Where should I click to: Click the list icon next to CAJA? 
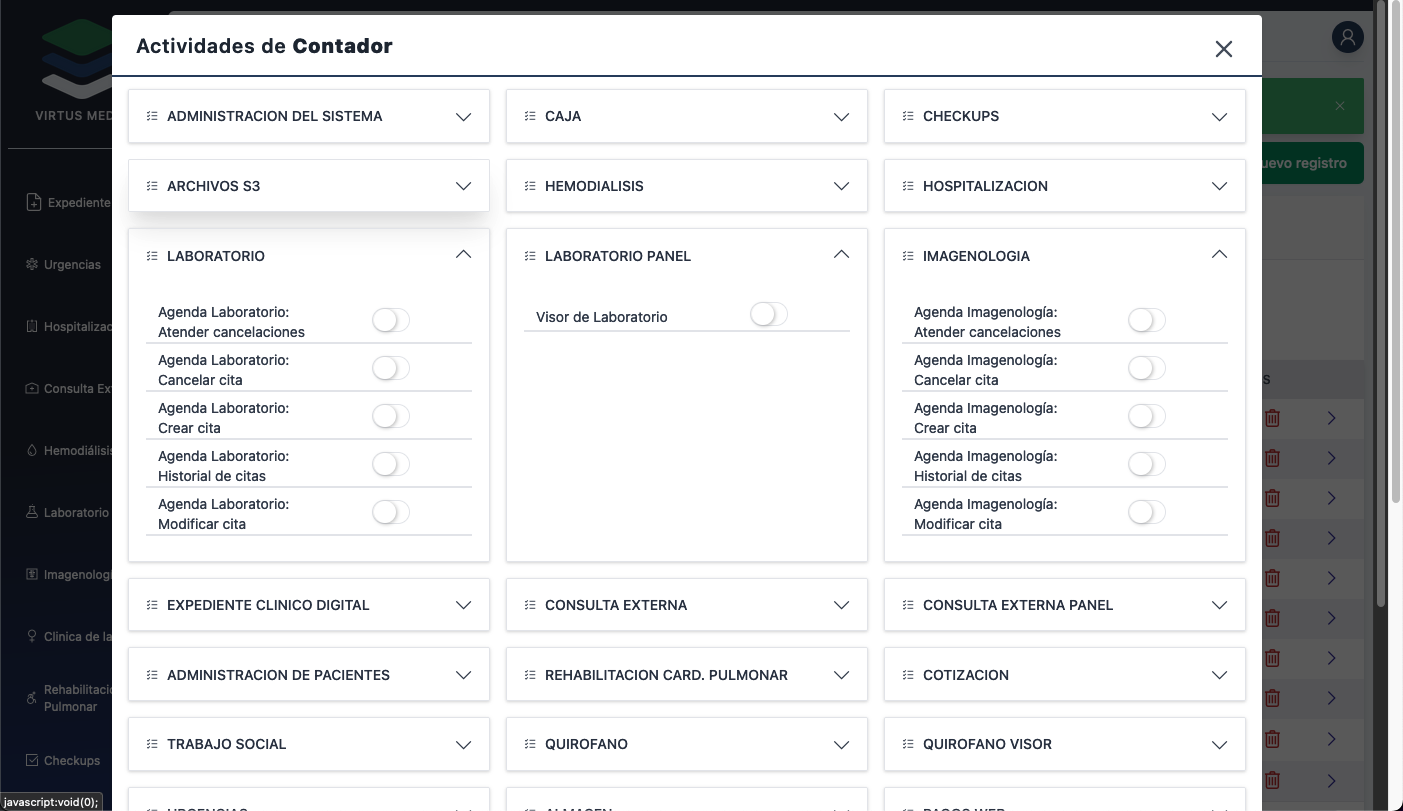[x=530, y=116]
